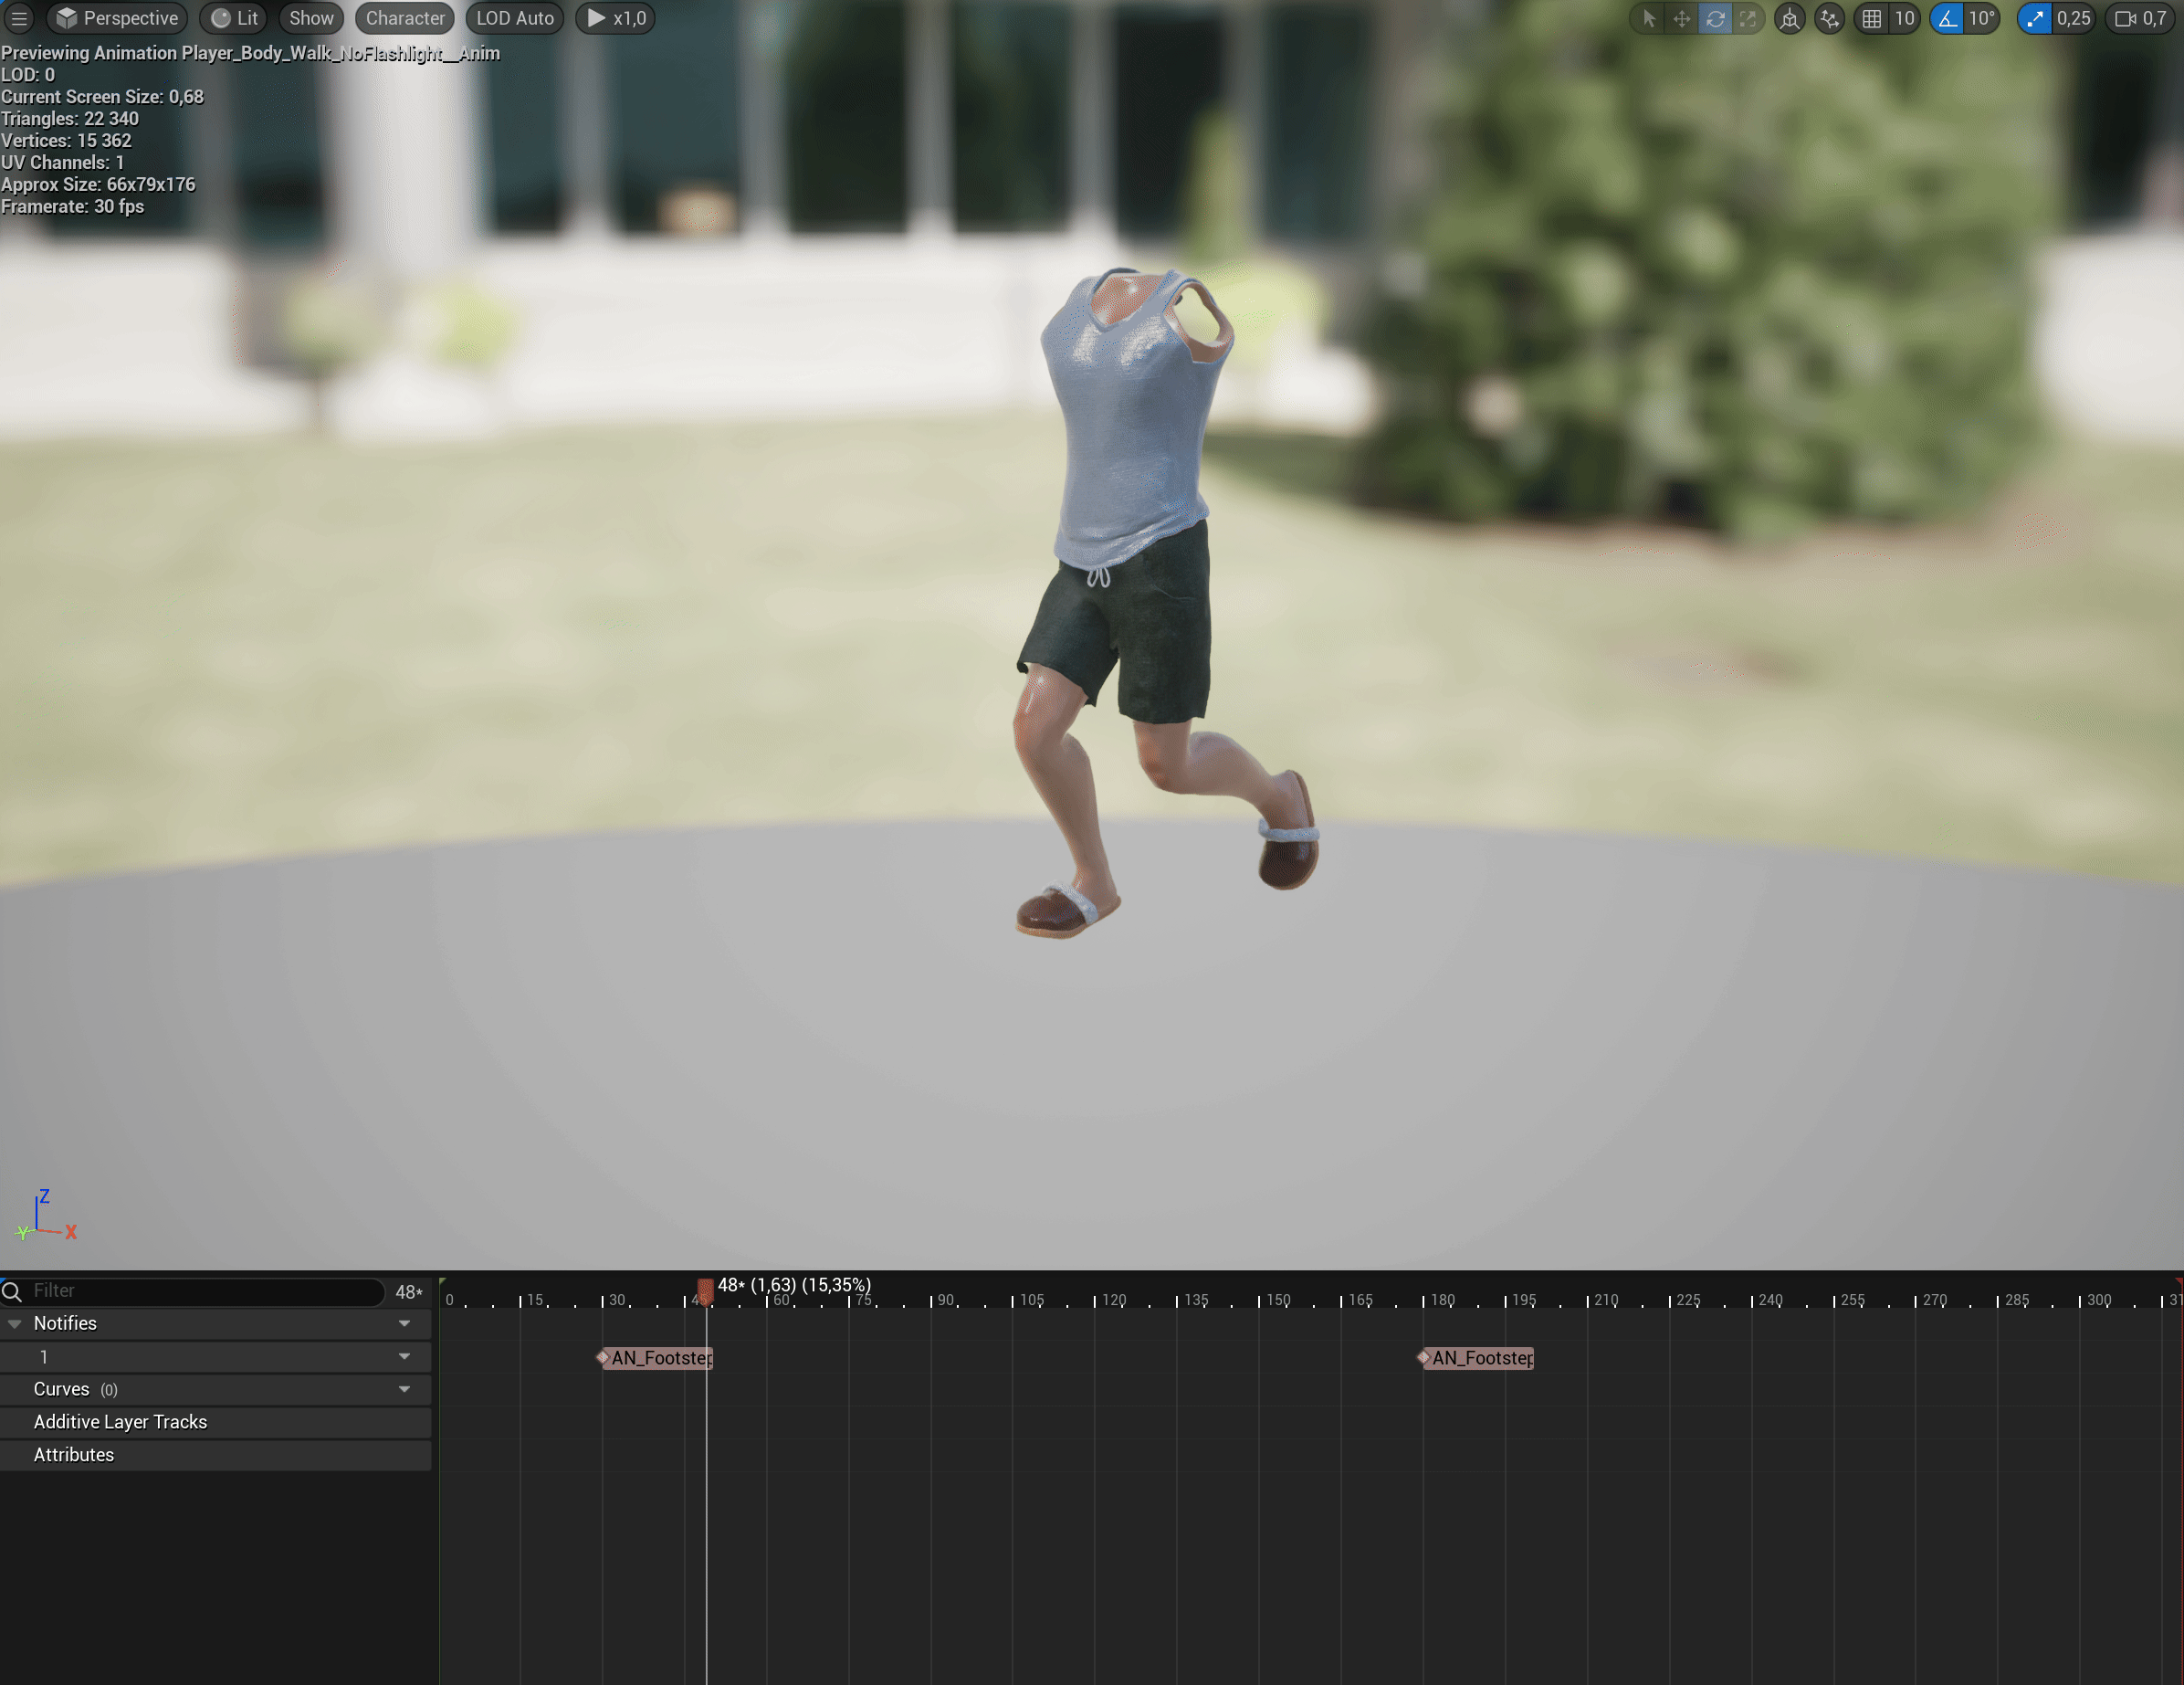
Task: Select the Rotate transform tool
Action: point(1715,18)
